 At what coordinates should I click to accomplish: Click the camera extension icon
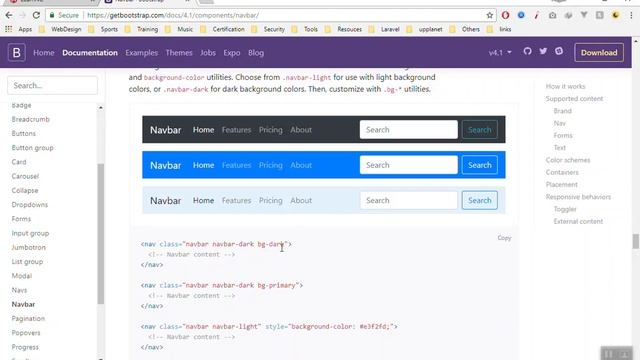point(552,16)
